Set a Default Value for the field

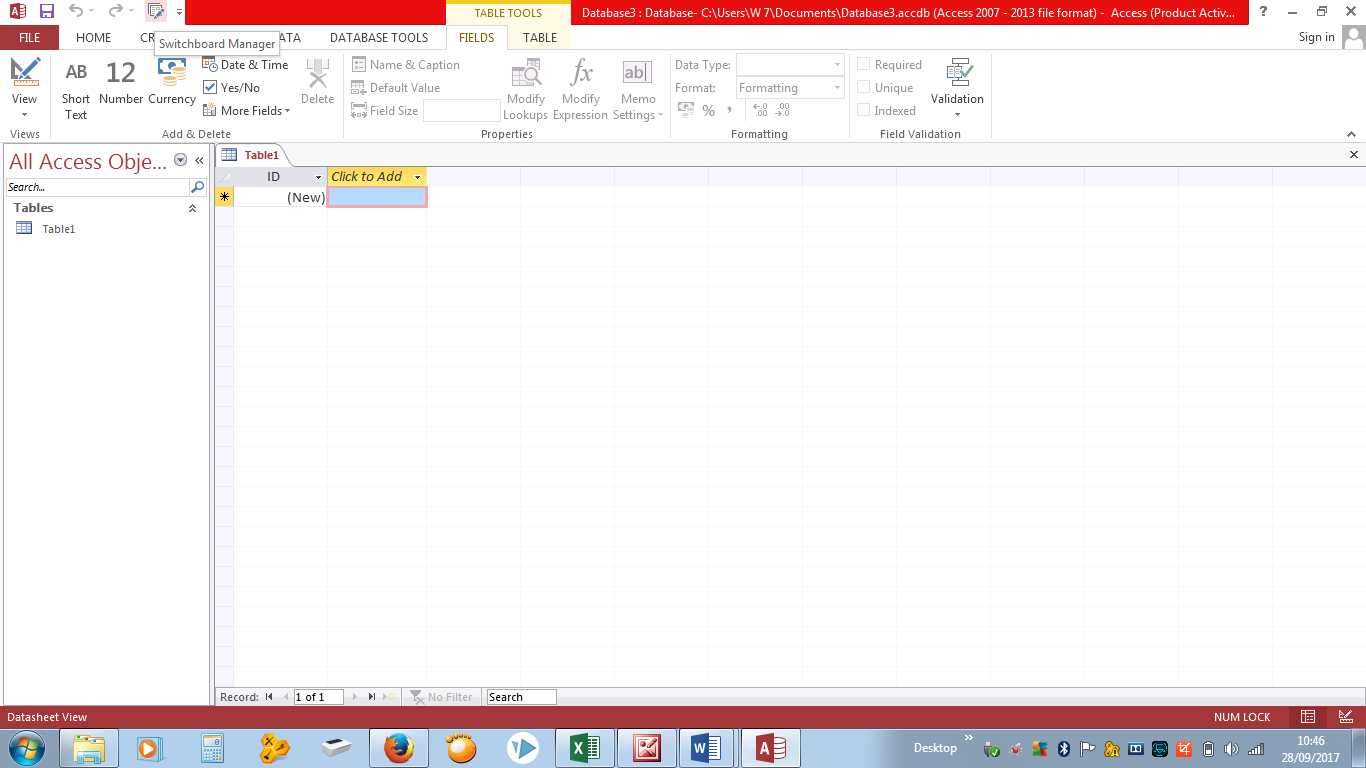pyautogui.click(x=397, y=87)
